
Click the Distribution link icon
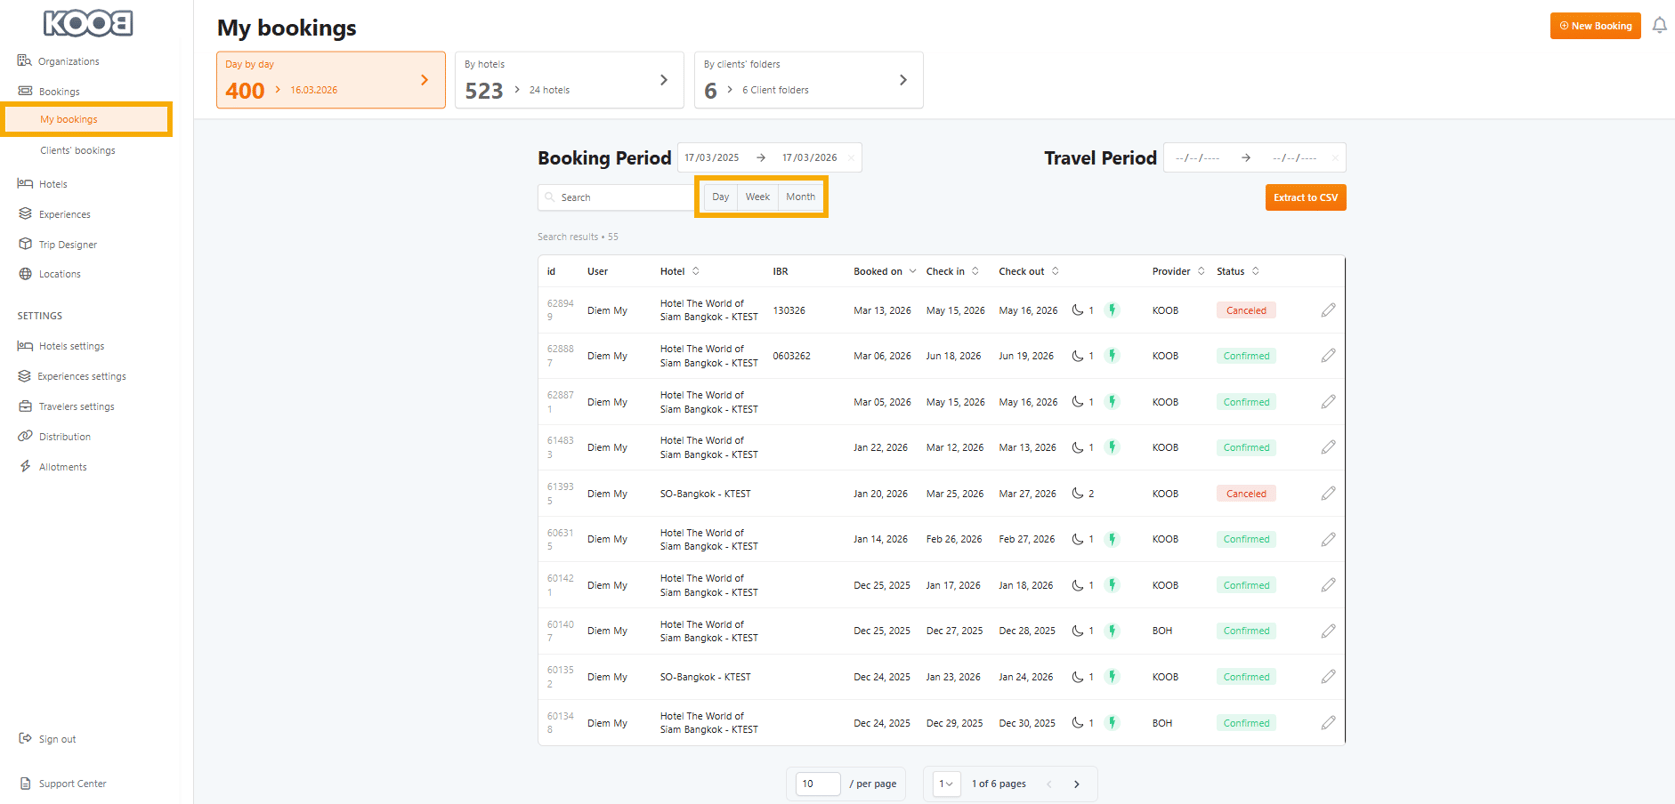(x=25, y=437)
